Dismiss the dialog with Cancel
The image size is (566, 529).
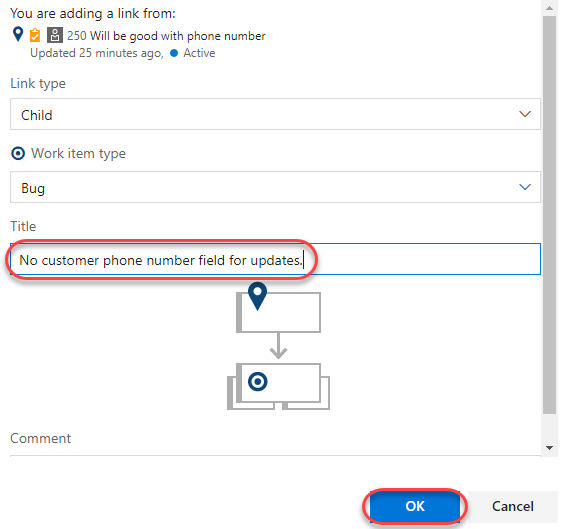tap(513, 506)
